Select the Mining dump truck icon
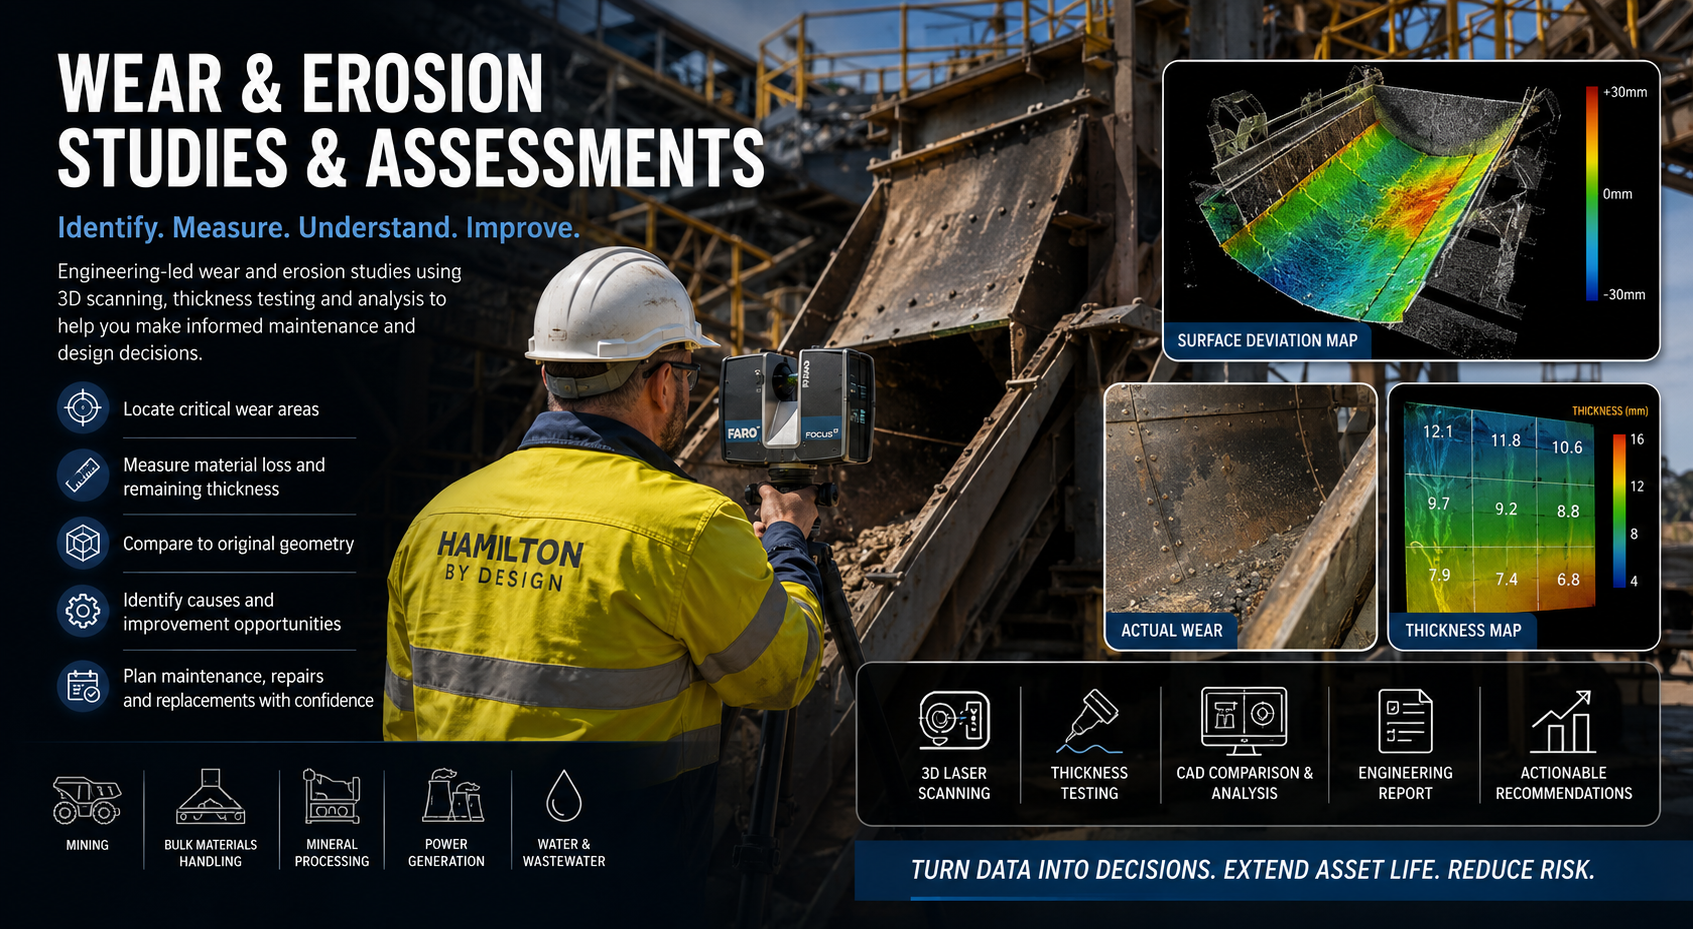1693x929 pixels. click(x=87, y=800)
